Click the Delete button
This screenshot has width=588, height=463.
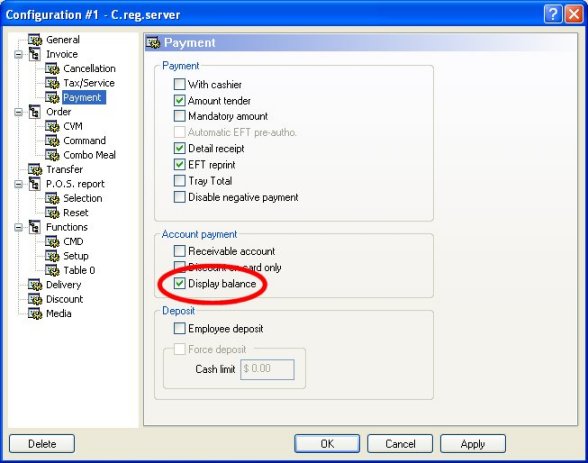click(42, 444)
